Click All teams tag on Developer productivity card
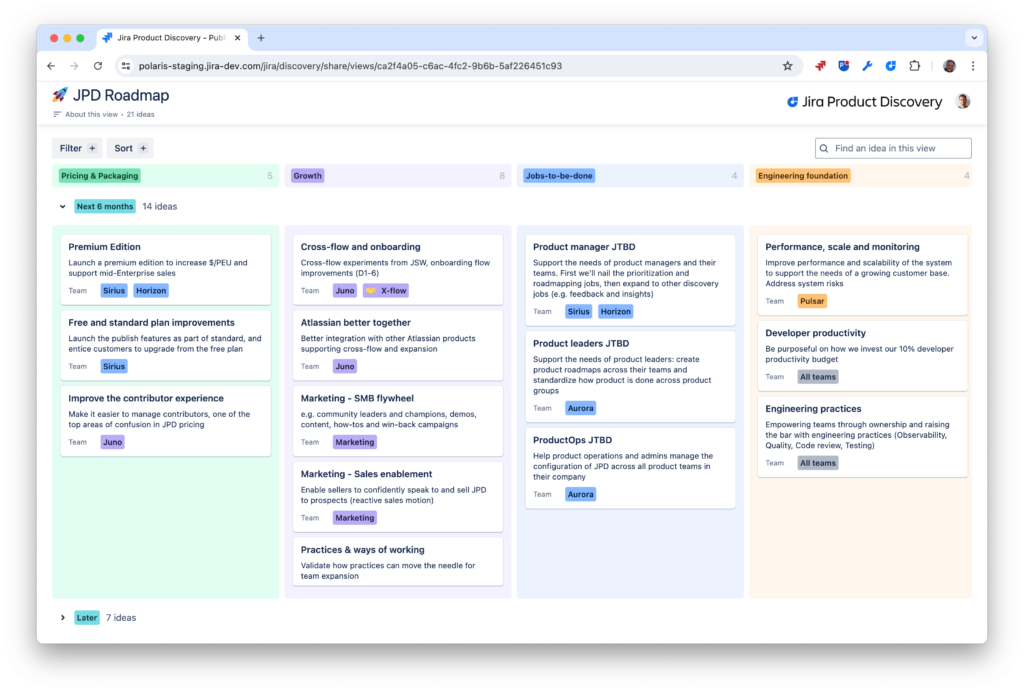Screen dimensions: 1024x692 pyautogui.click(x=818, y=377)
